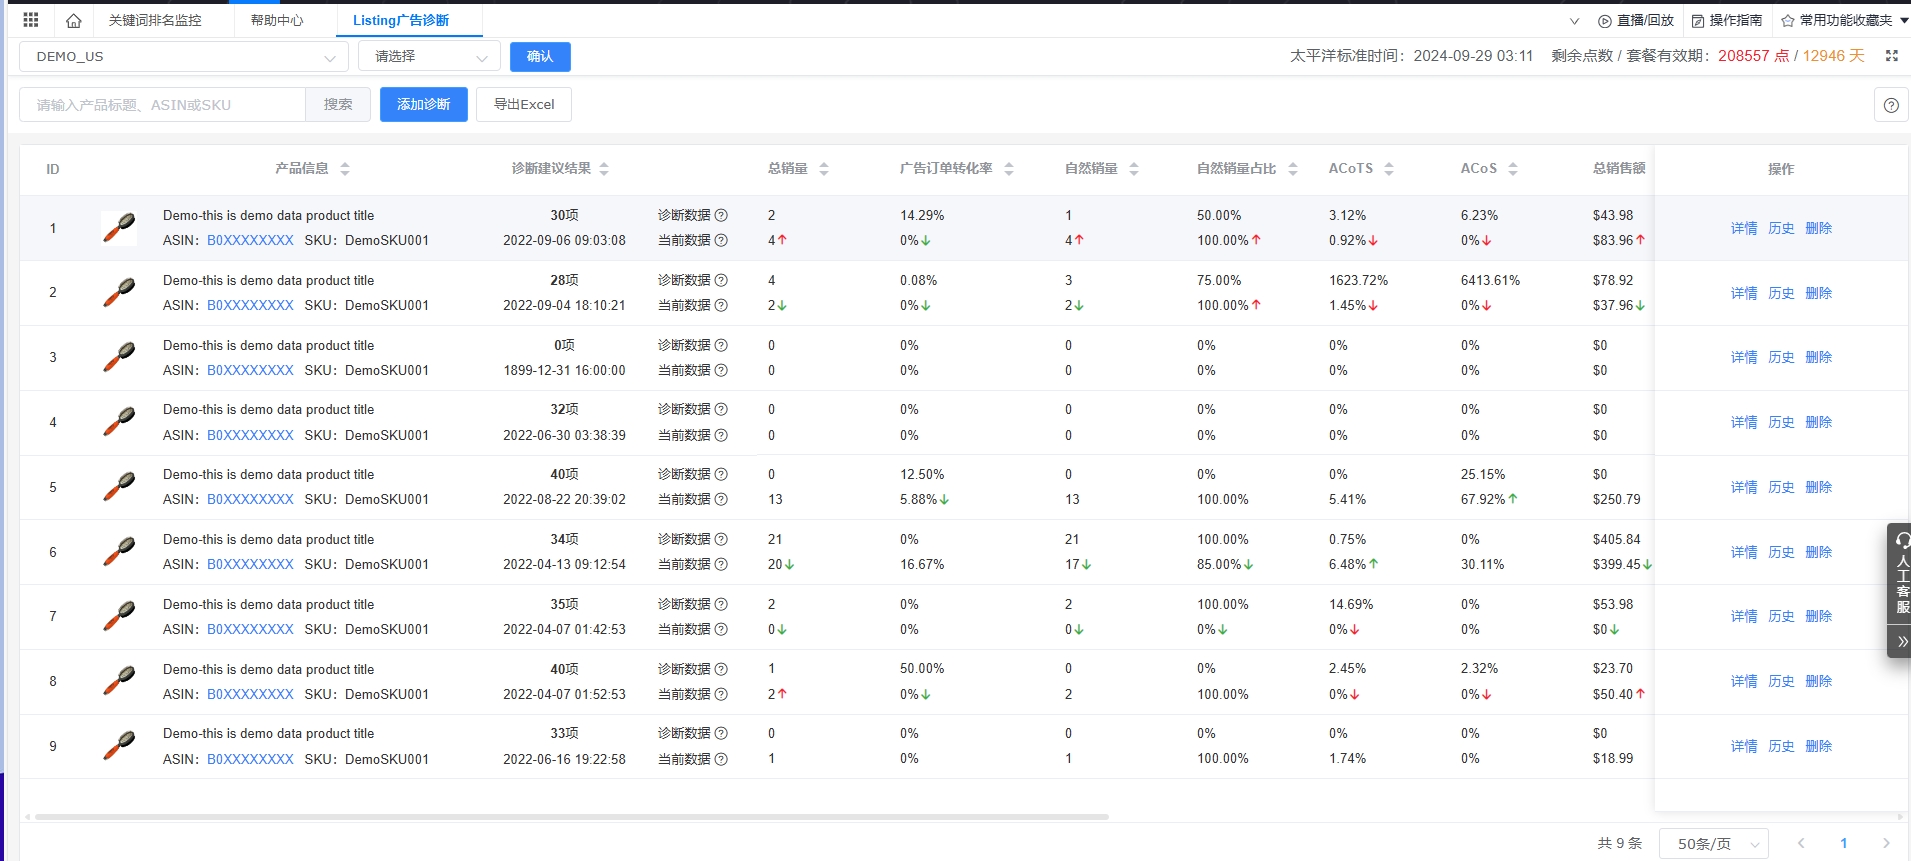Open 详情 link for row 5
The height and width of the screenshot is (861, 1911).
(1743, 487)
